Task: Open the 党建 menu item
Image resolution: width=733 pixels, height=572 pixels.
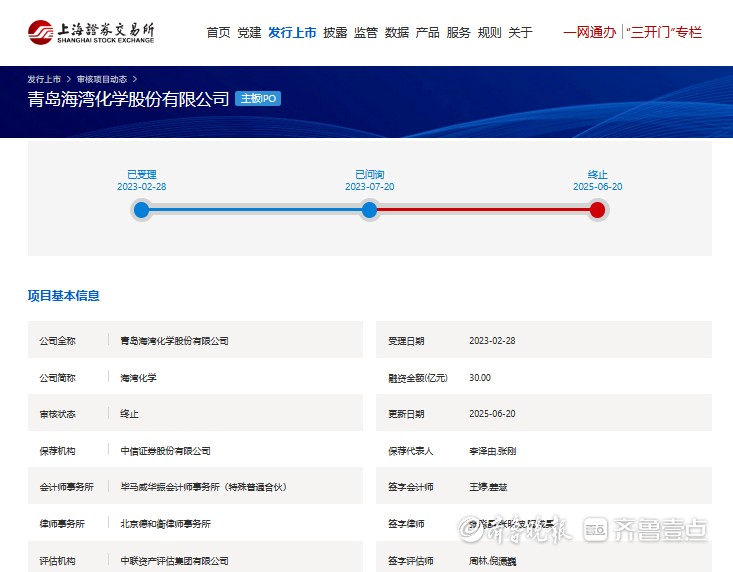Action: pyautogui.click(x=249, y=32)
